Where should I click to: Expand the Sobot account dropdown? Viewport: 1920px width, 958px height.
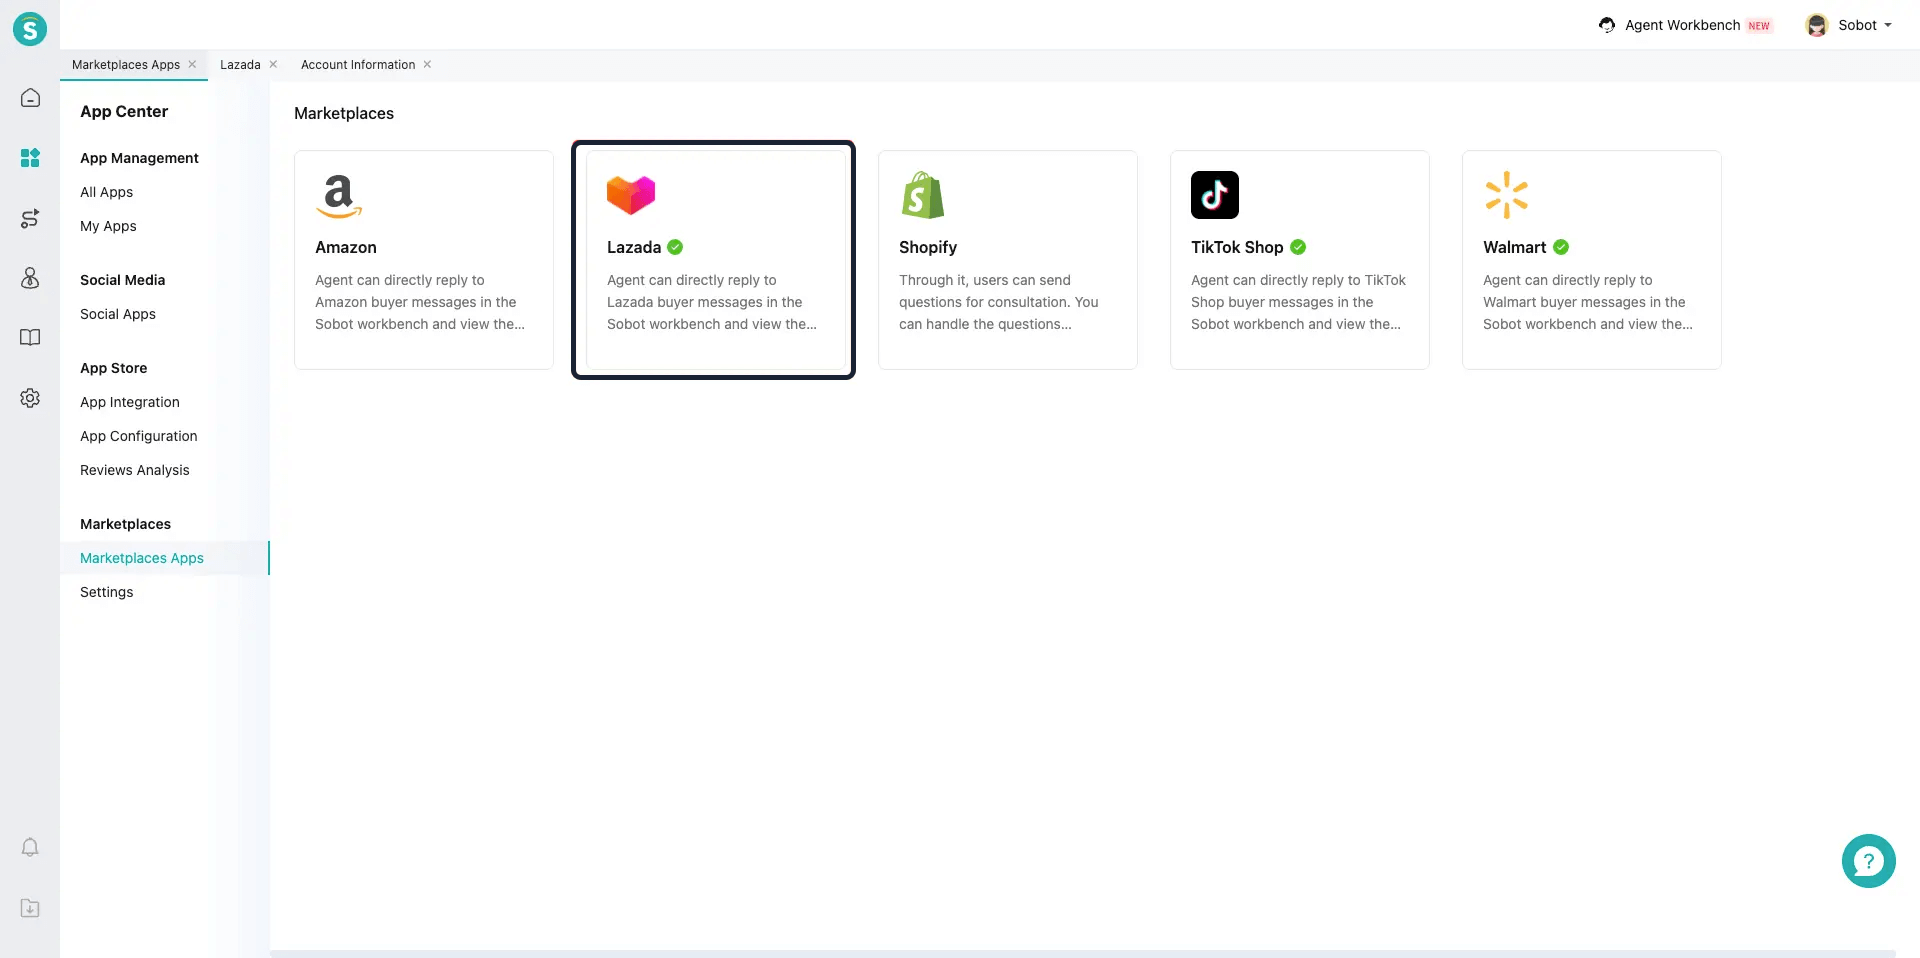tap(1888, 25)
